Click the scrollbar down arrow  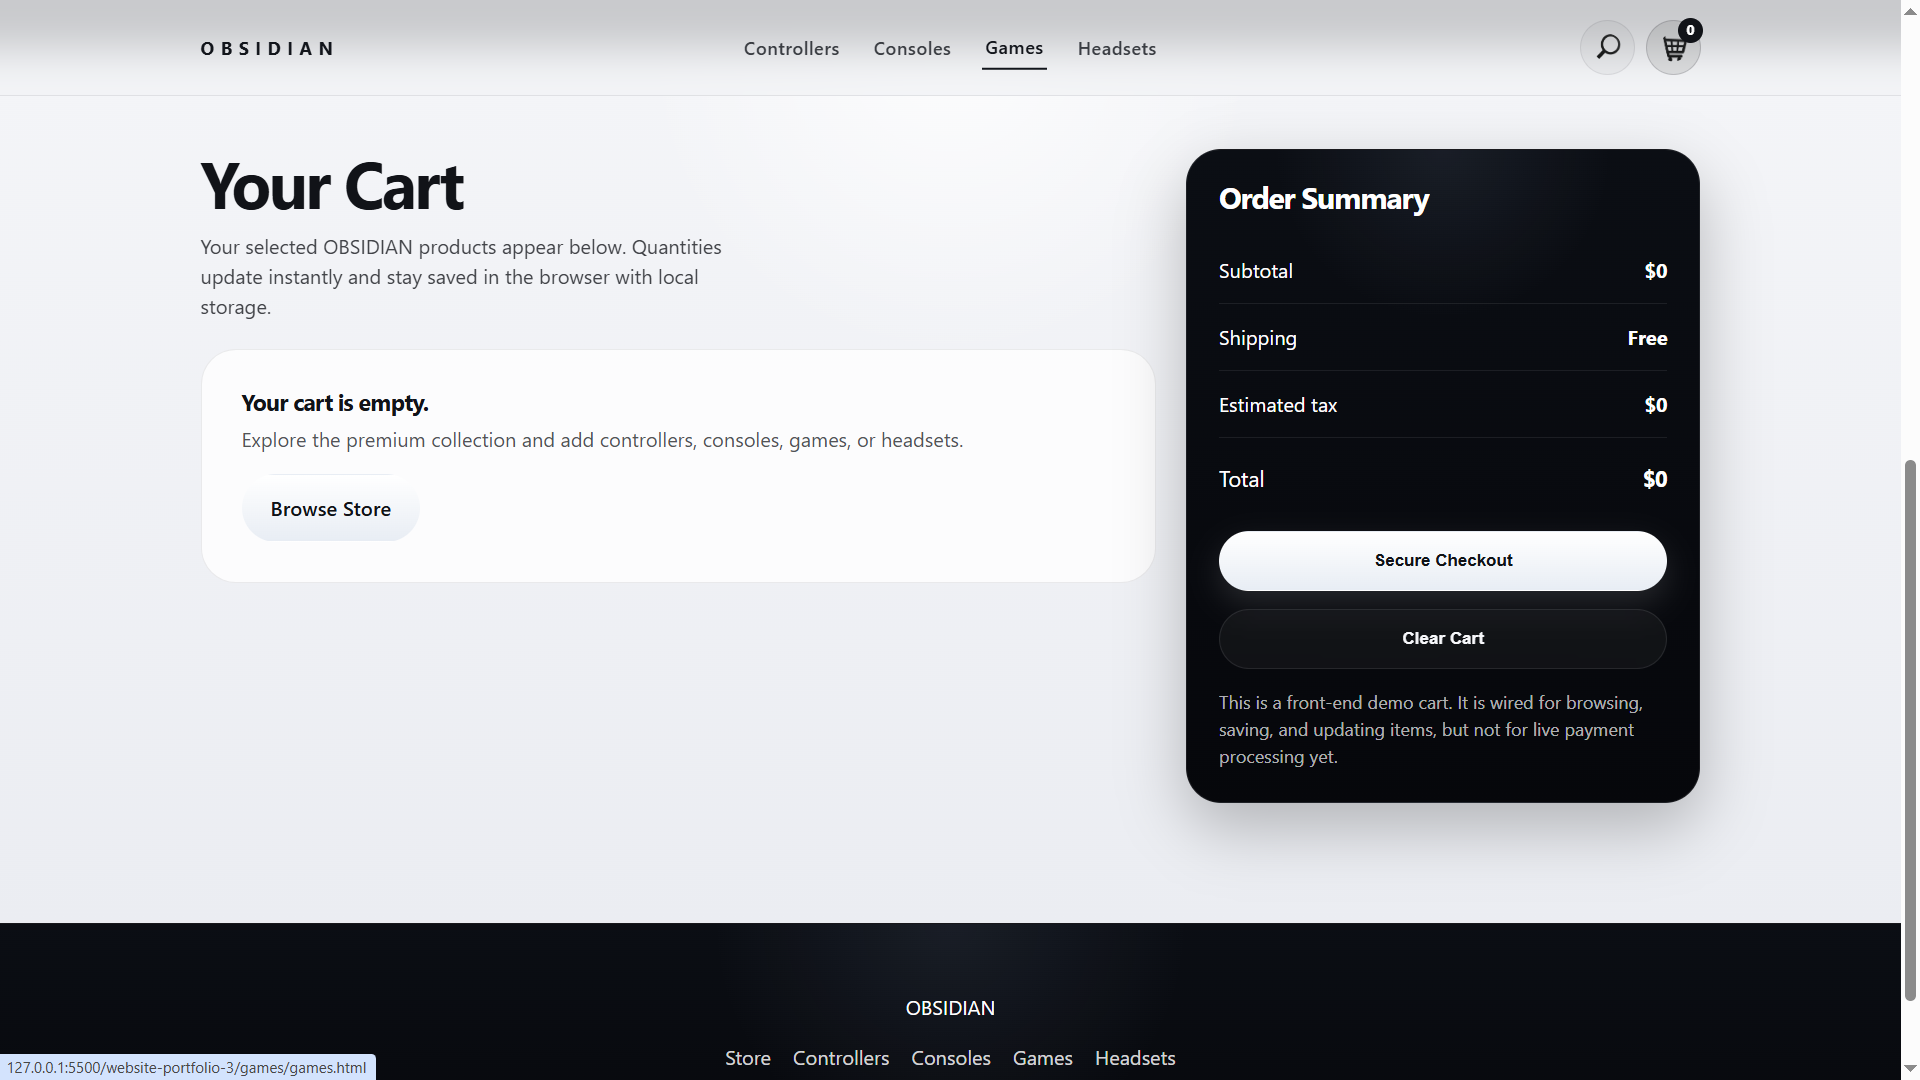1910,1070
